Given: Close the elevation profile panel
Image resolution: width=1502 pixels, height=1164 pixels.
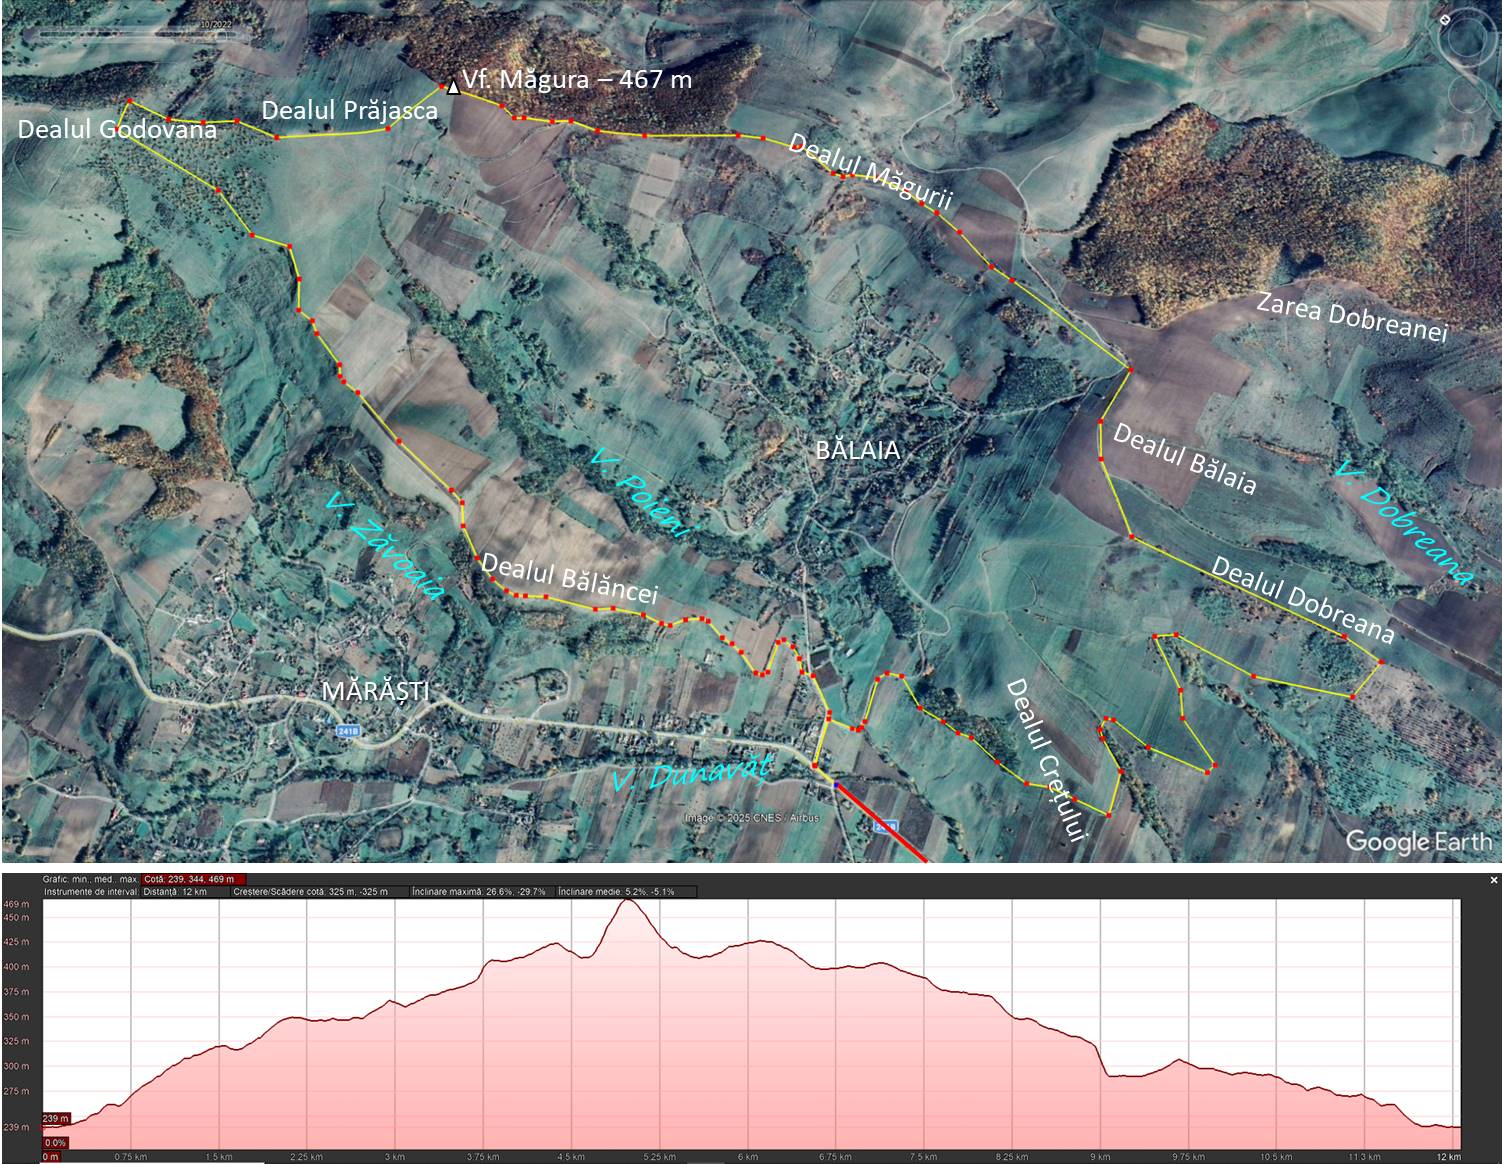Looking at the screenshot, I should click(1494, 880).
